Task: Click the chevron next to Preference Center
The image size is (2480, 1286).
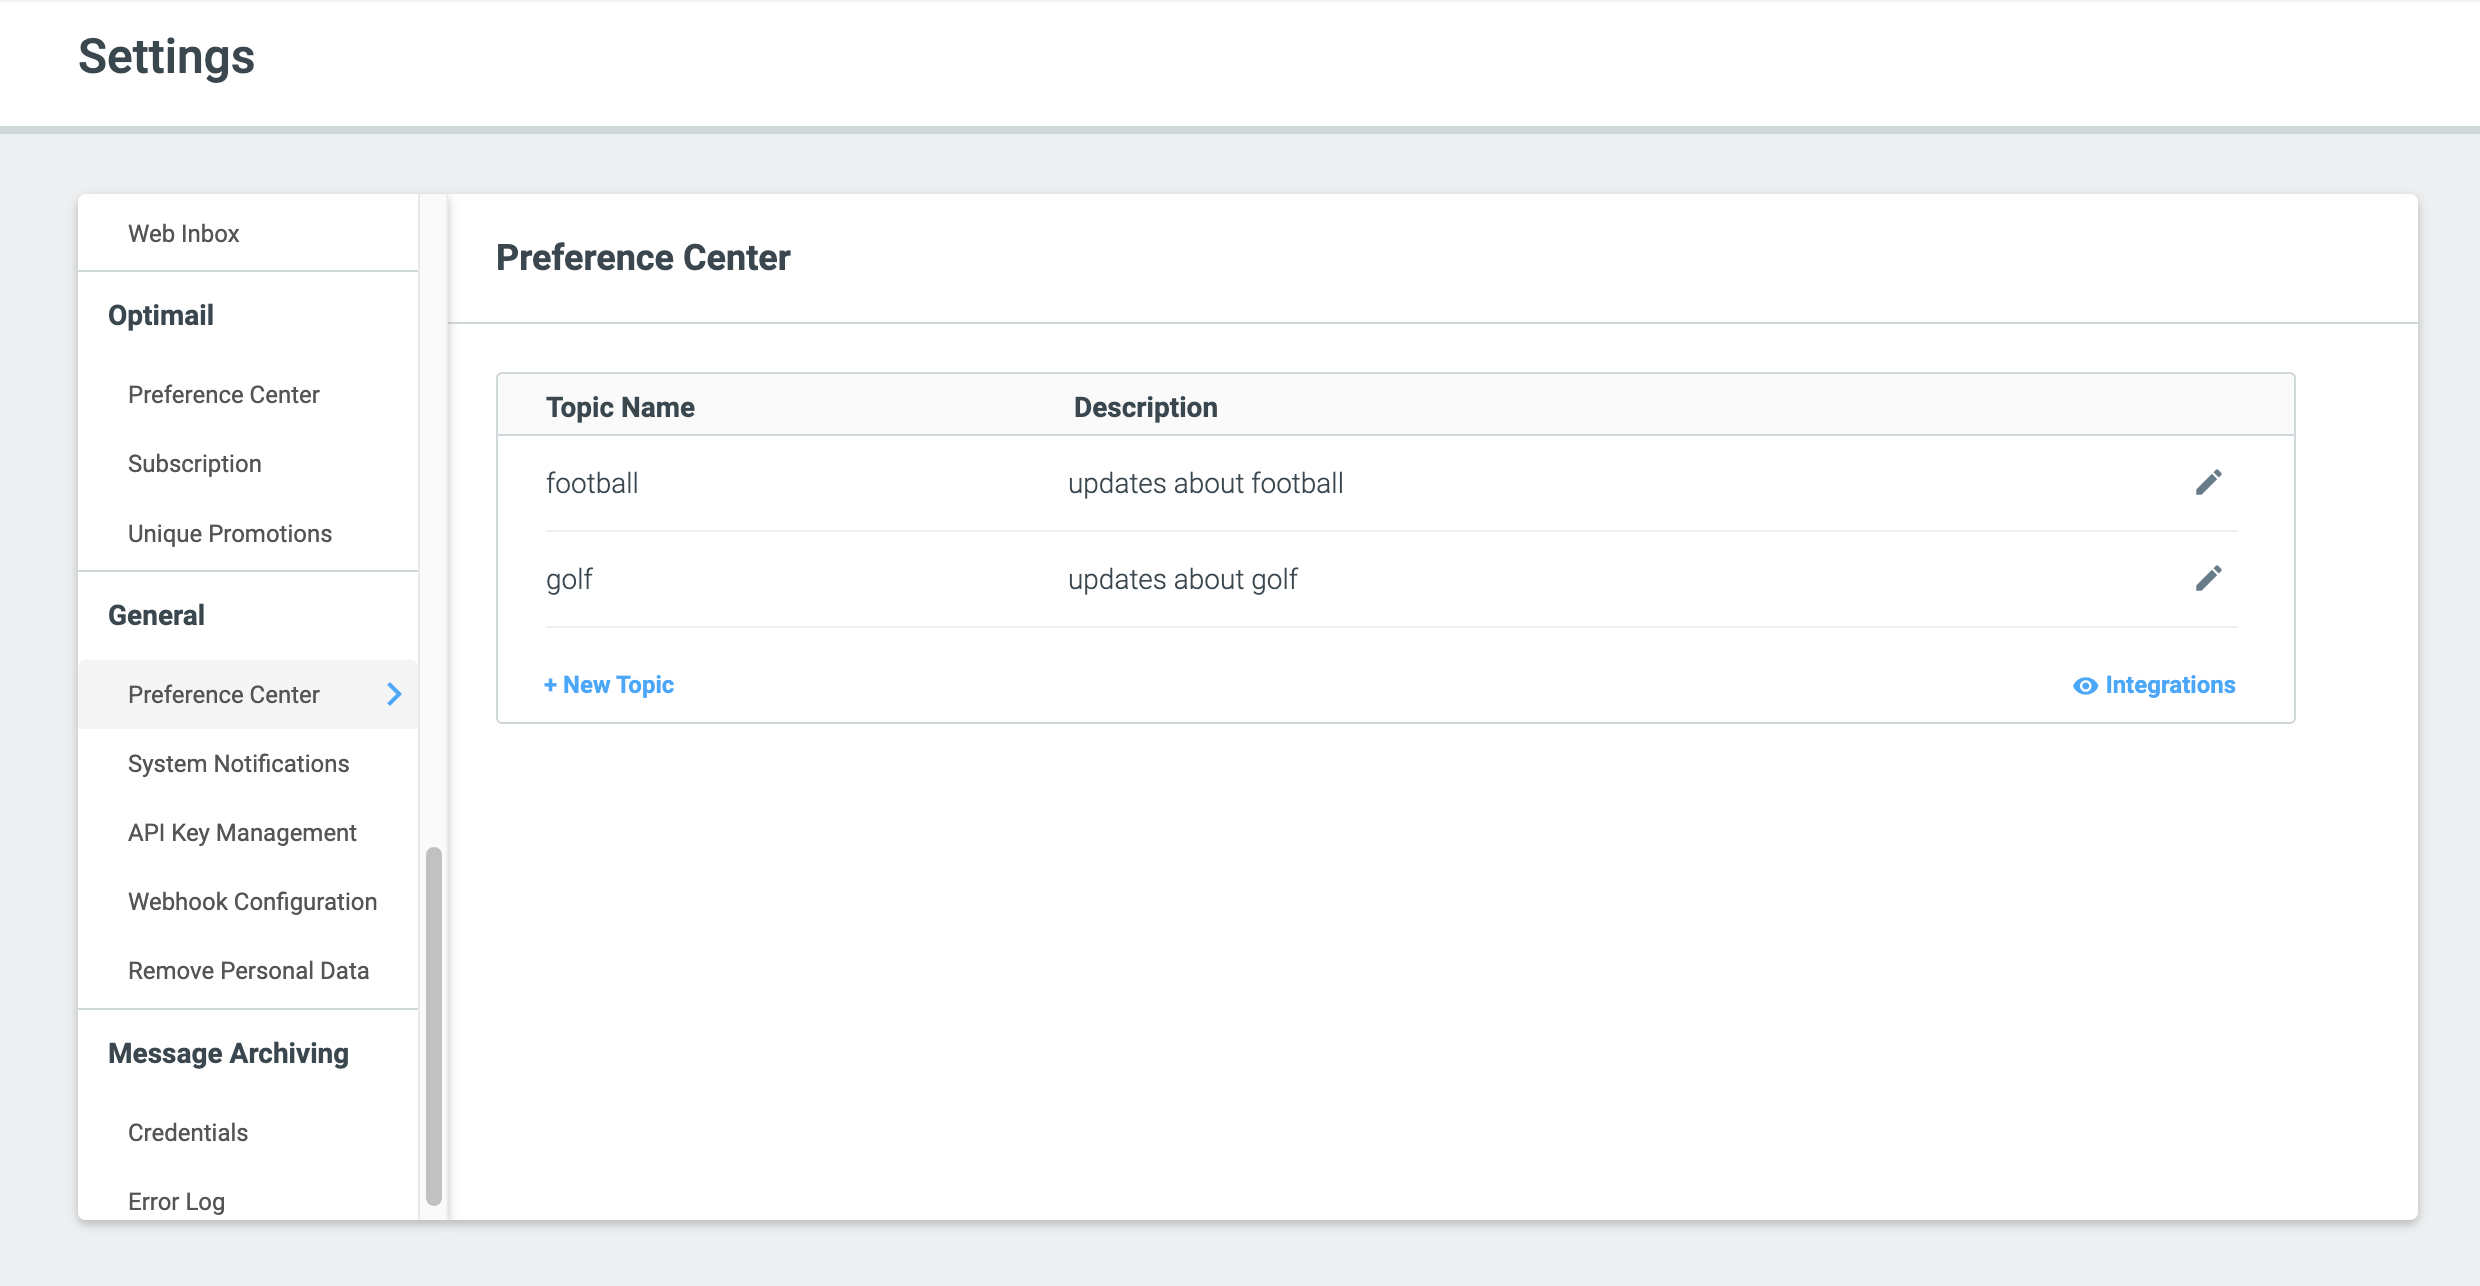Action: pos(394,694)
